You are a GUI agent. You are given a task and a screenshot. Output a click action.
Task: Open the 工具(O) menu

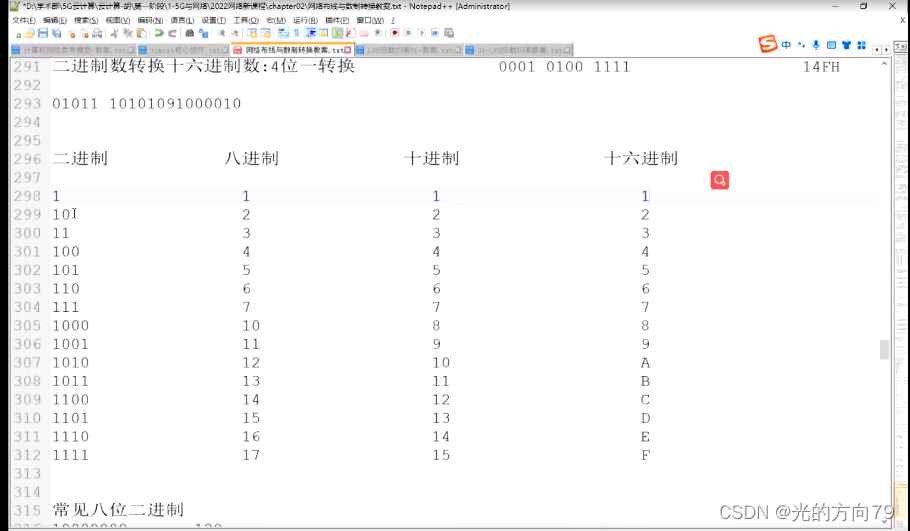click(245, 20)
